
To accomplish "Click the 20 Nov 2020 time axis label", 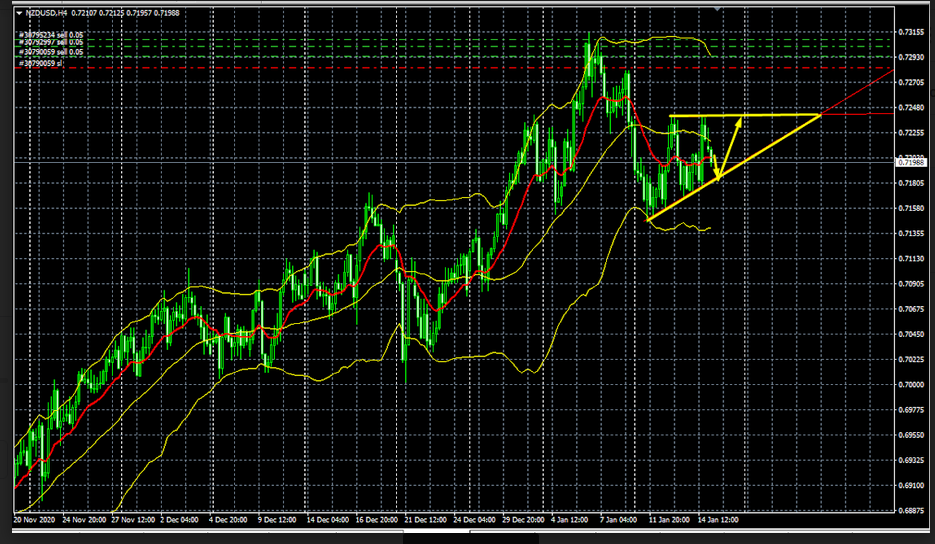I will (36, 520).
